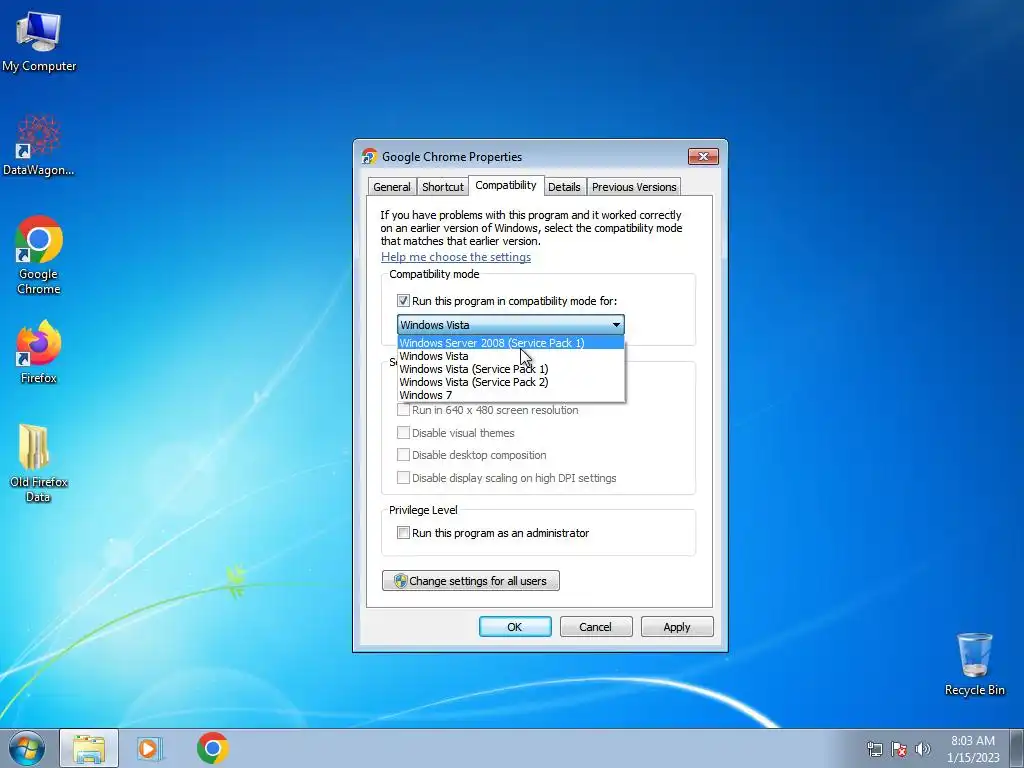Screen dimensions: 1024x768
Task: Choose Windows 7 in the list
Action: (x=511, y=395)
